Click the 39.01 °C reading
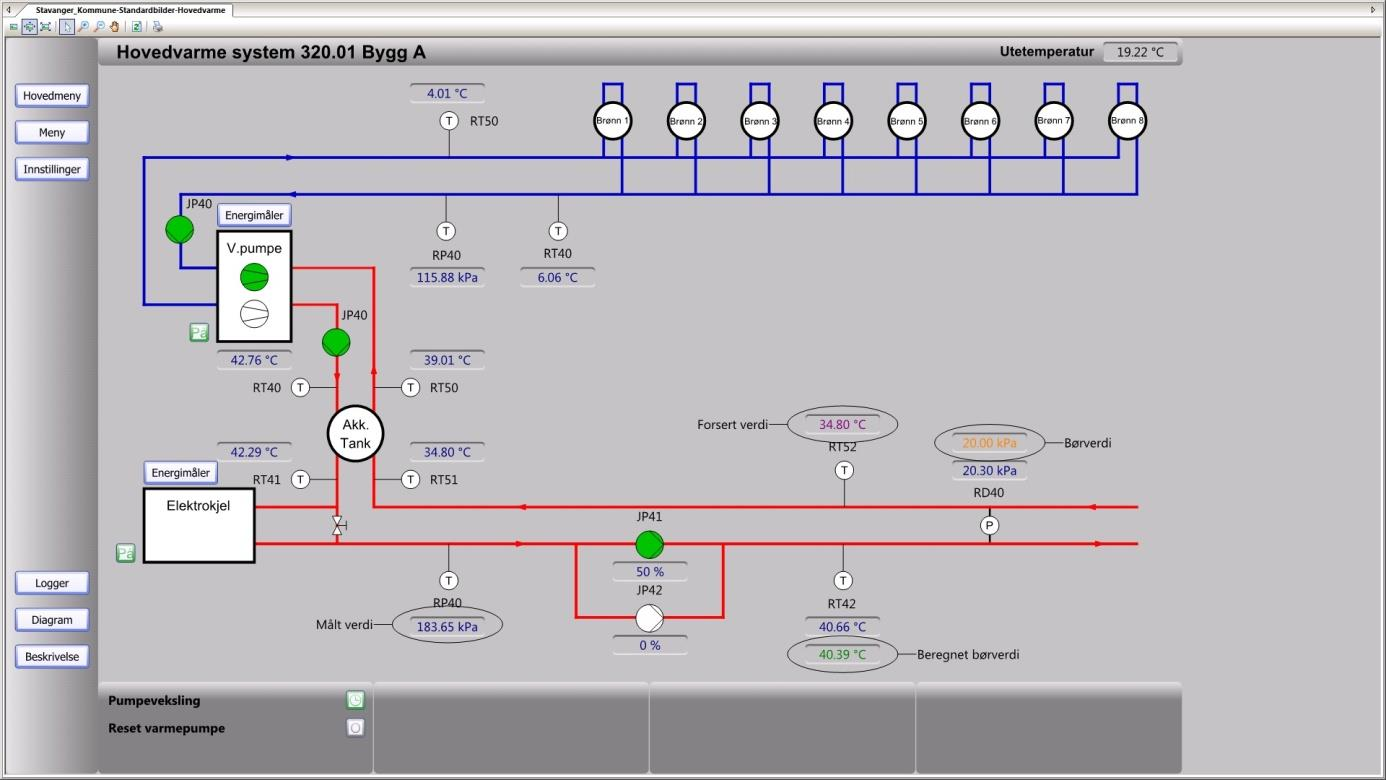1386x780 pixels. [447, 360]
